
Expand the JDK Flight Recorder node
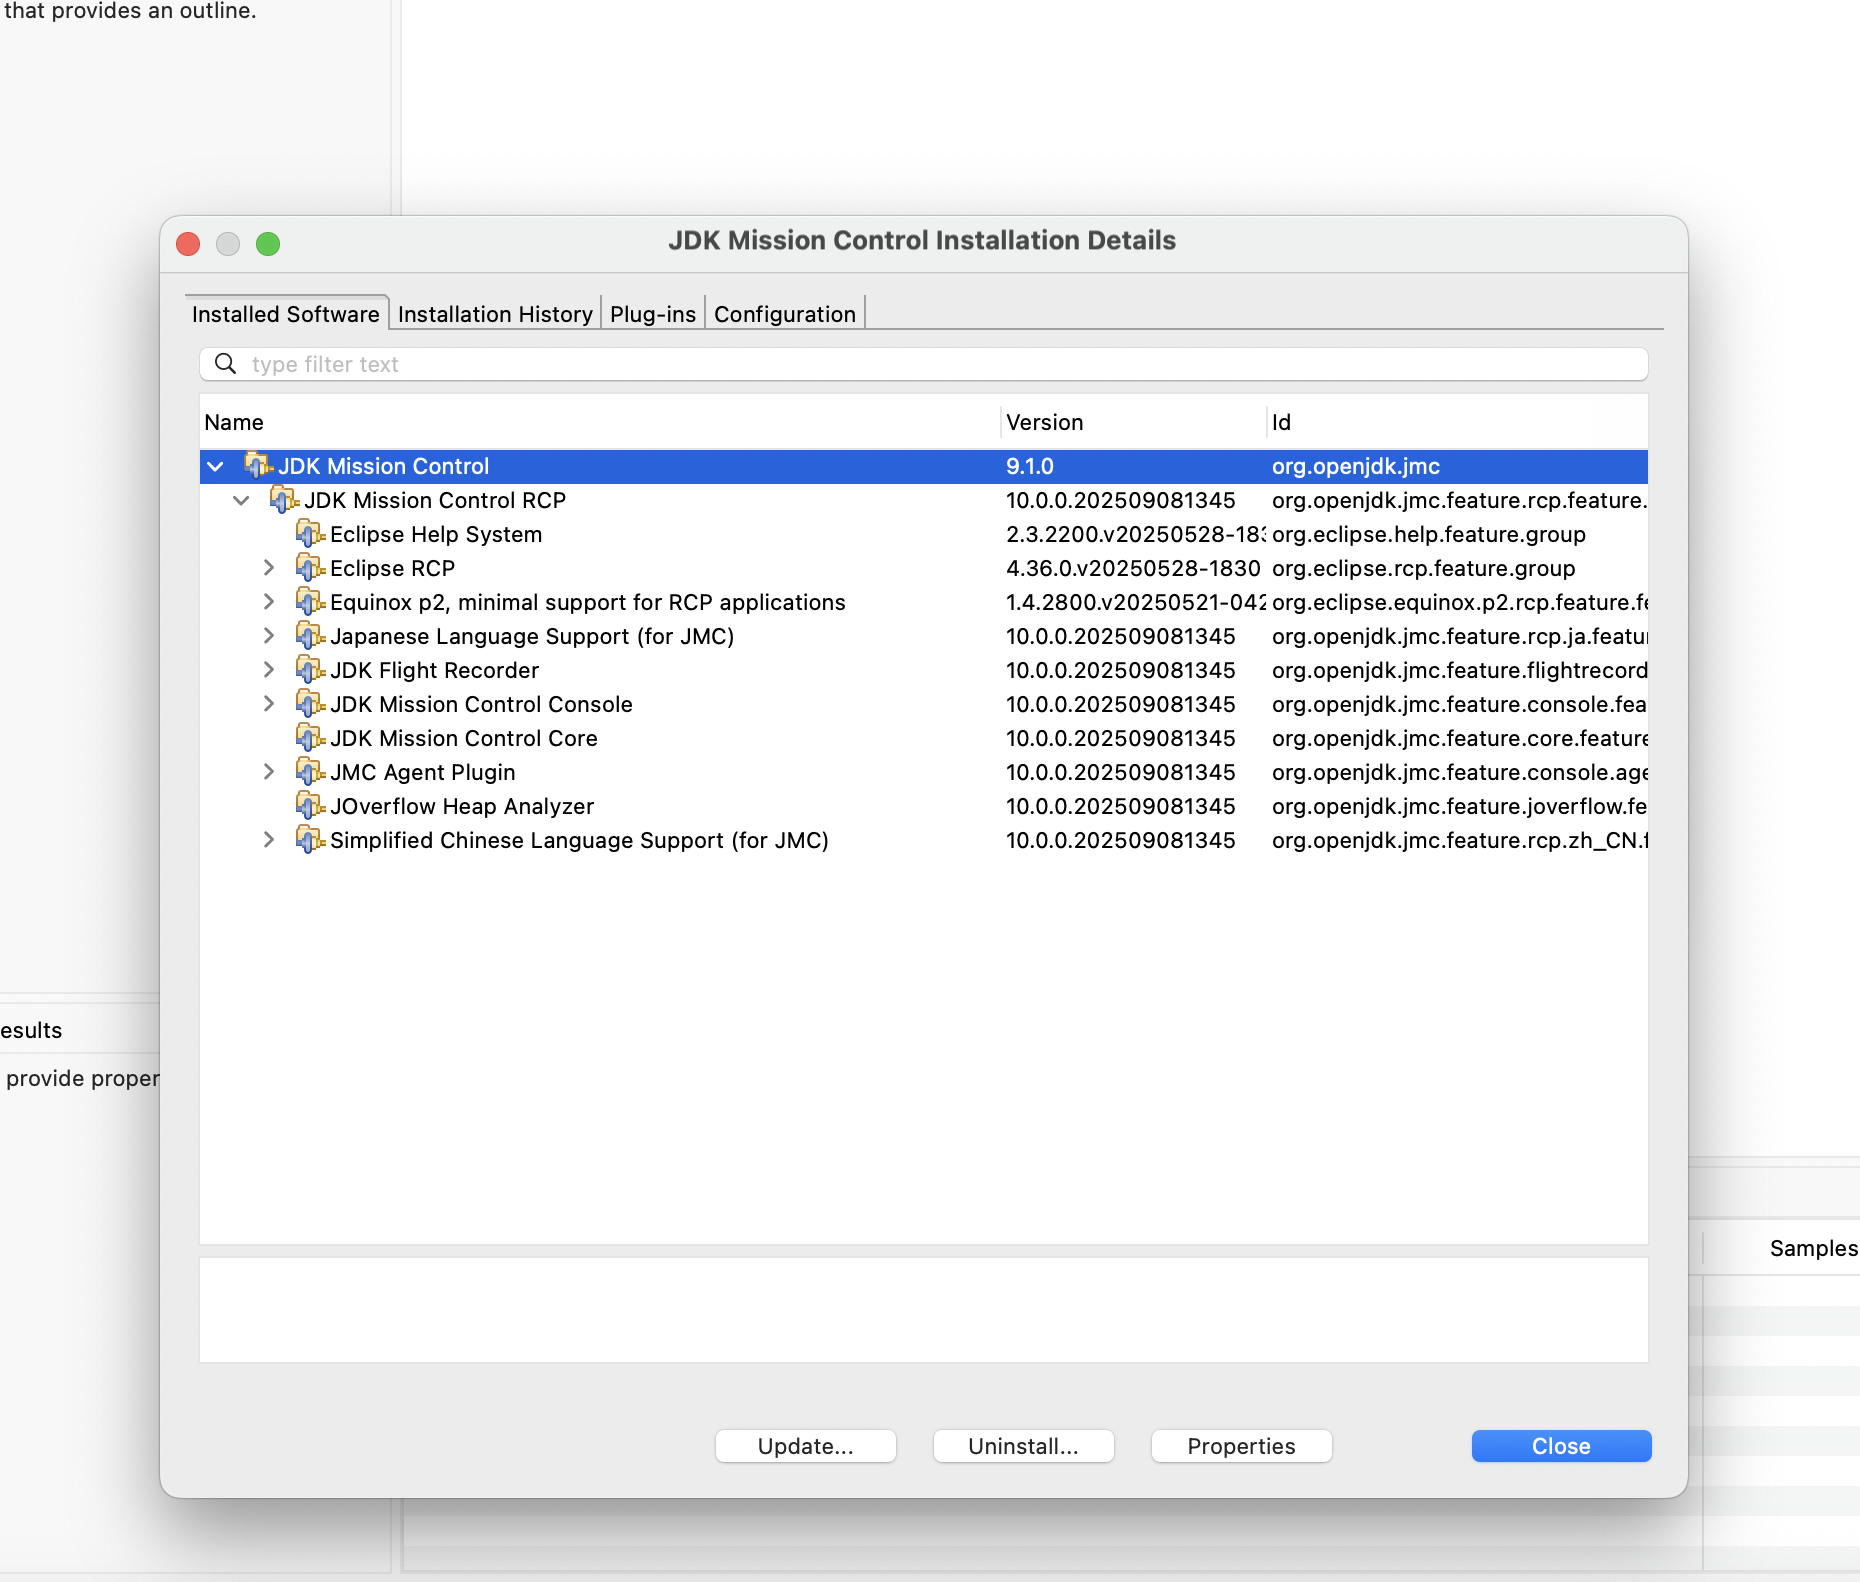(x=268, y=670)
